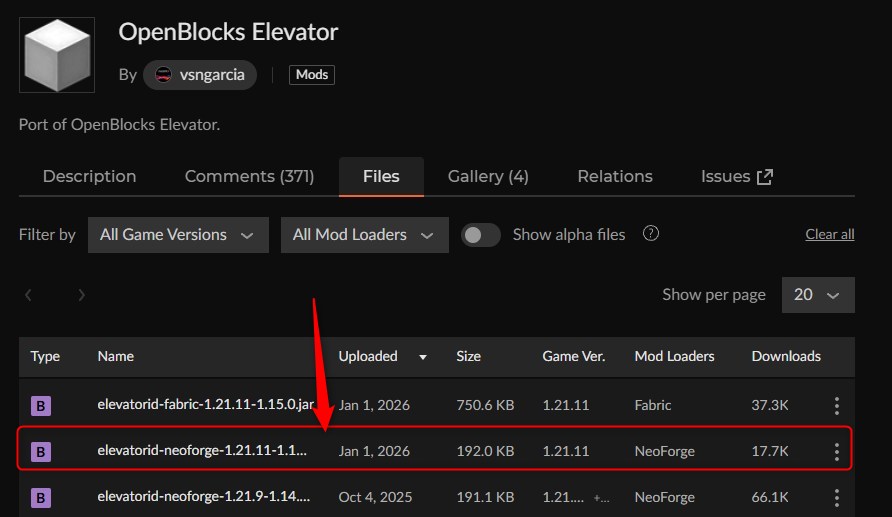Open Show per page dropdown
The image size is (892, 517).
click(x=817, y=295)
